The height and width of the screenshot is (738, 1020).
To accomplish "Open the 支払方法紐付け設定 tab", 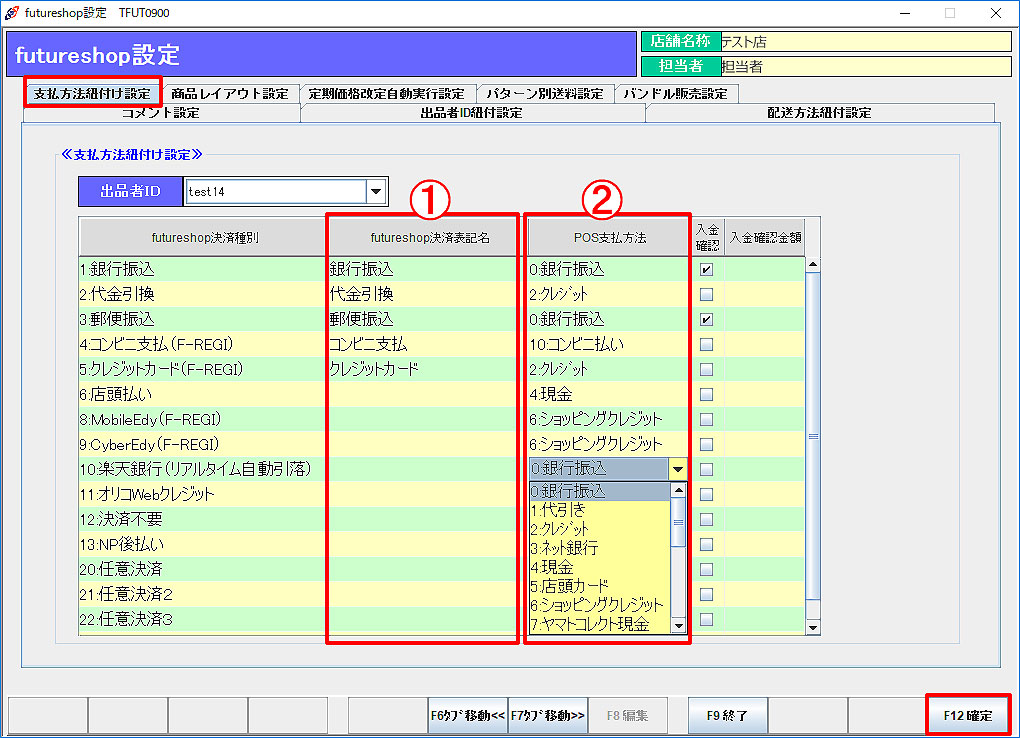I will [92, 93].
